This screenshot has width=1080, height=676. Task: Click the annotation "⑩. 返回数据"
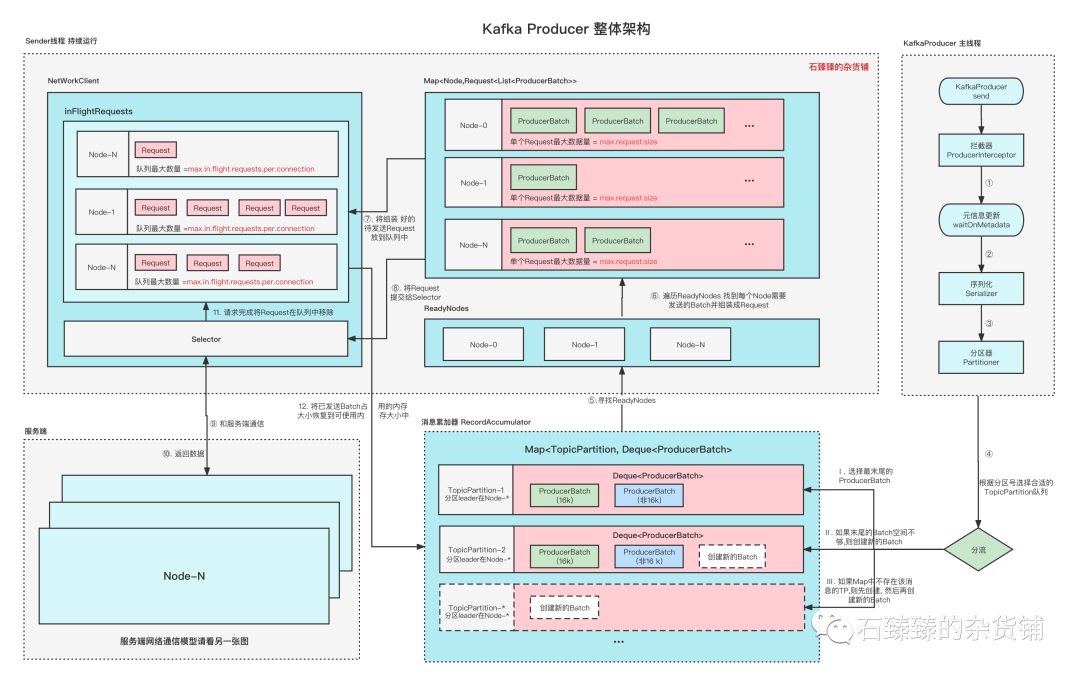[183, 453]
